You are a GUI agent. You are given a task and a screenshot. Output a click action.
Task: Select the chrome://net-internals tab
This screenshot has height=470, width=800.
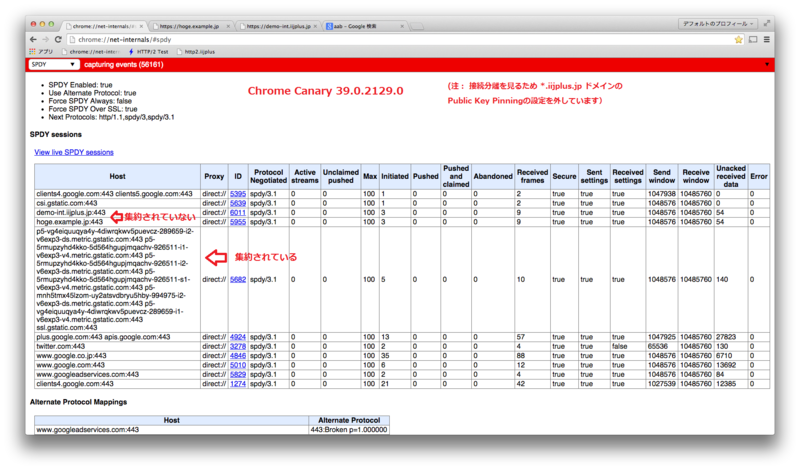[x=102, y=26]
